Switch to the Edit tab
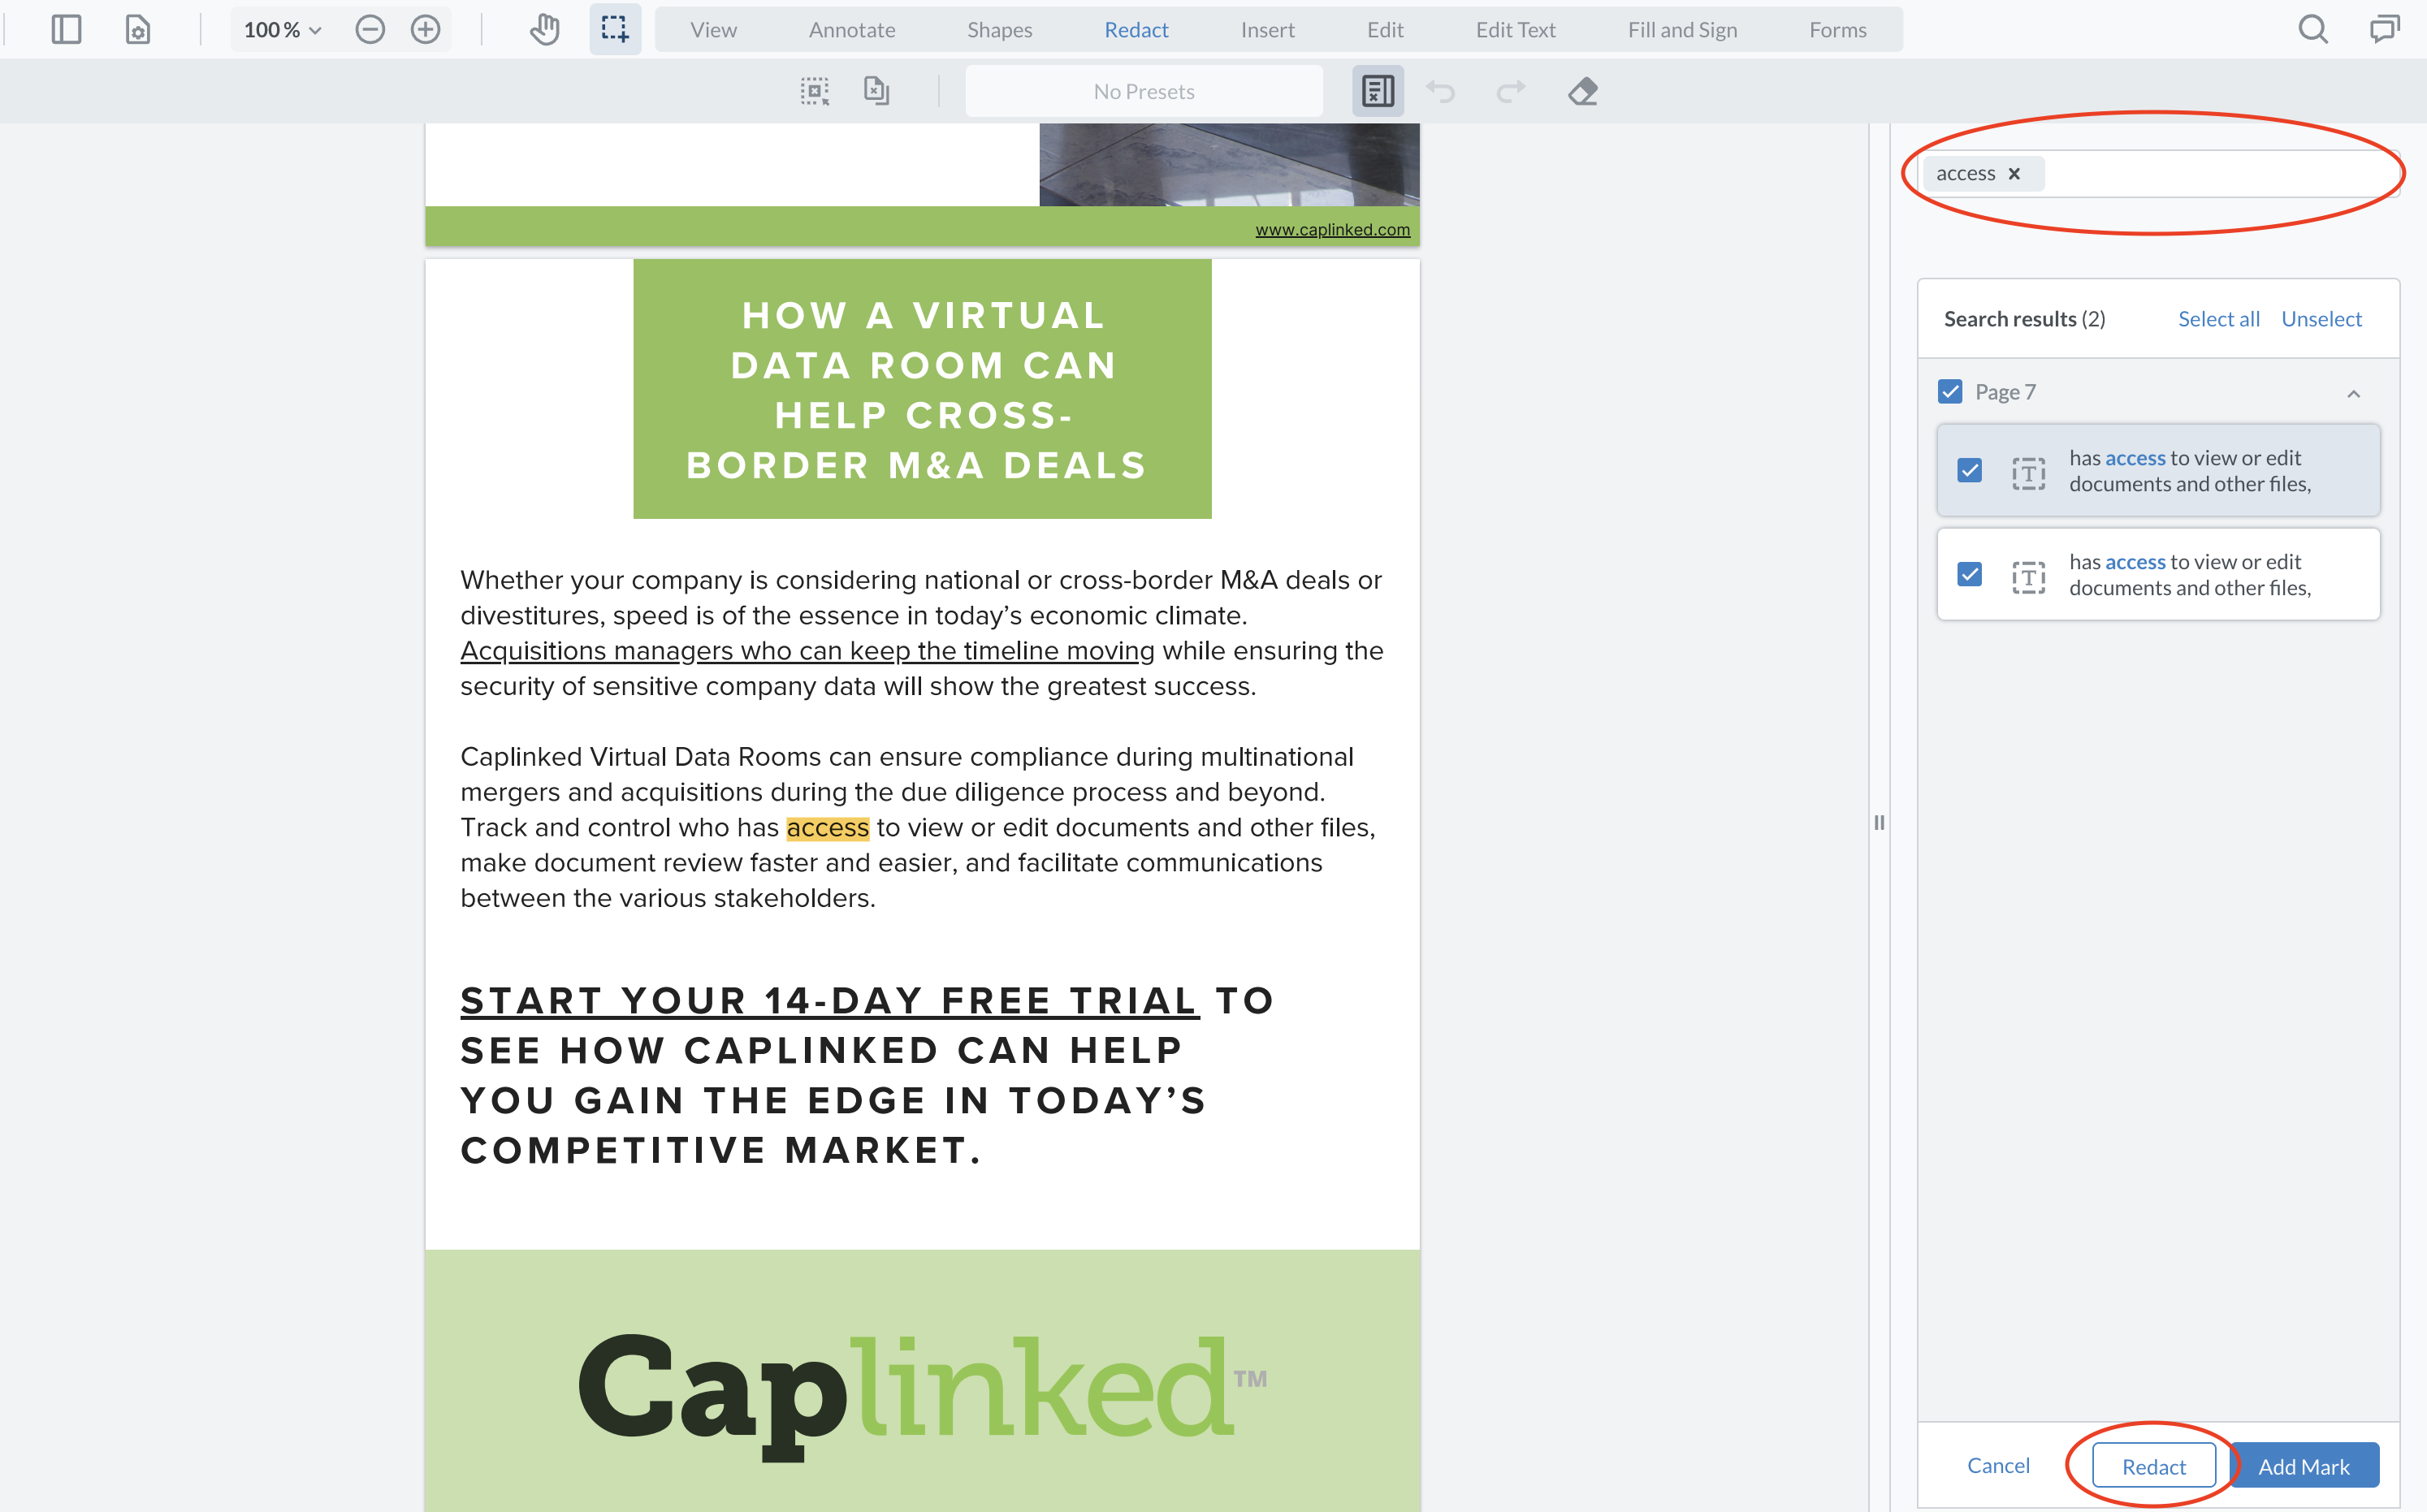This screenshot has height=1512, width=2427. (x=1385, y=30)
